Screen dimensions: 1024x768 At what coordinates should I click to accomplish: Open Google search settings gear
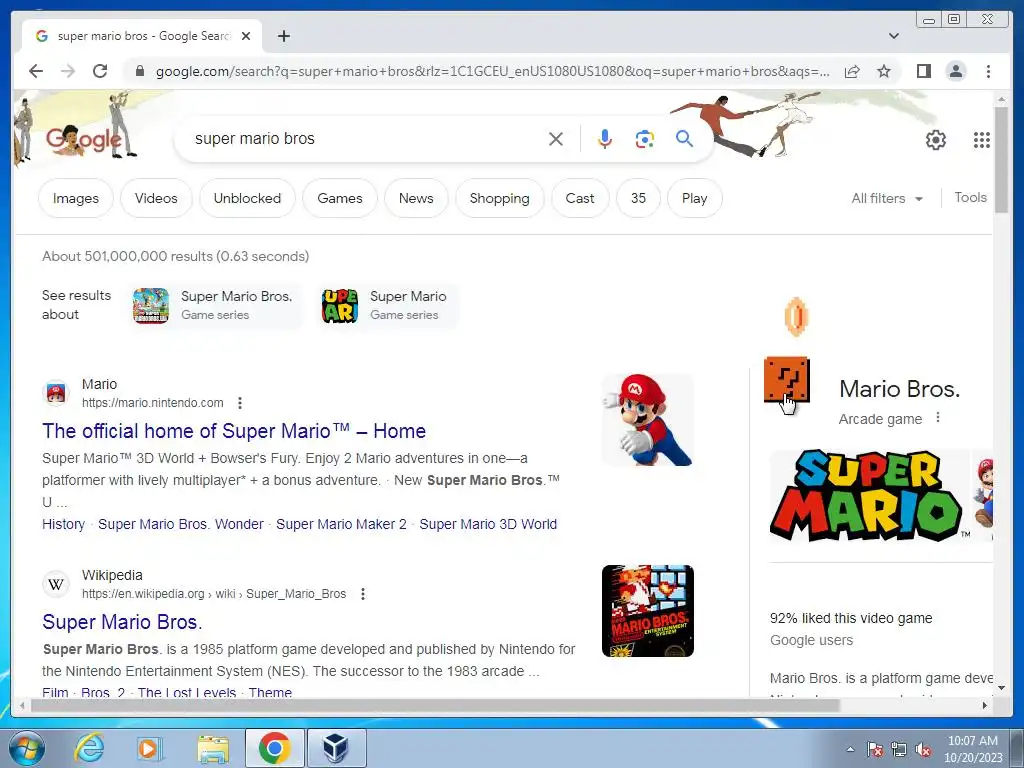tap(936, 140)
